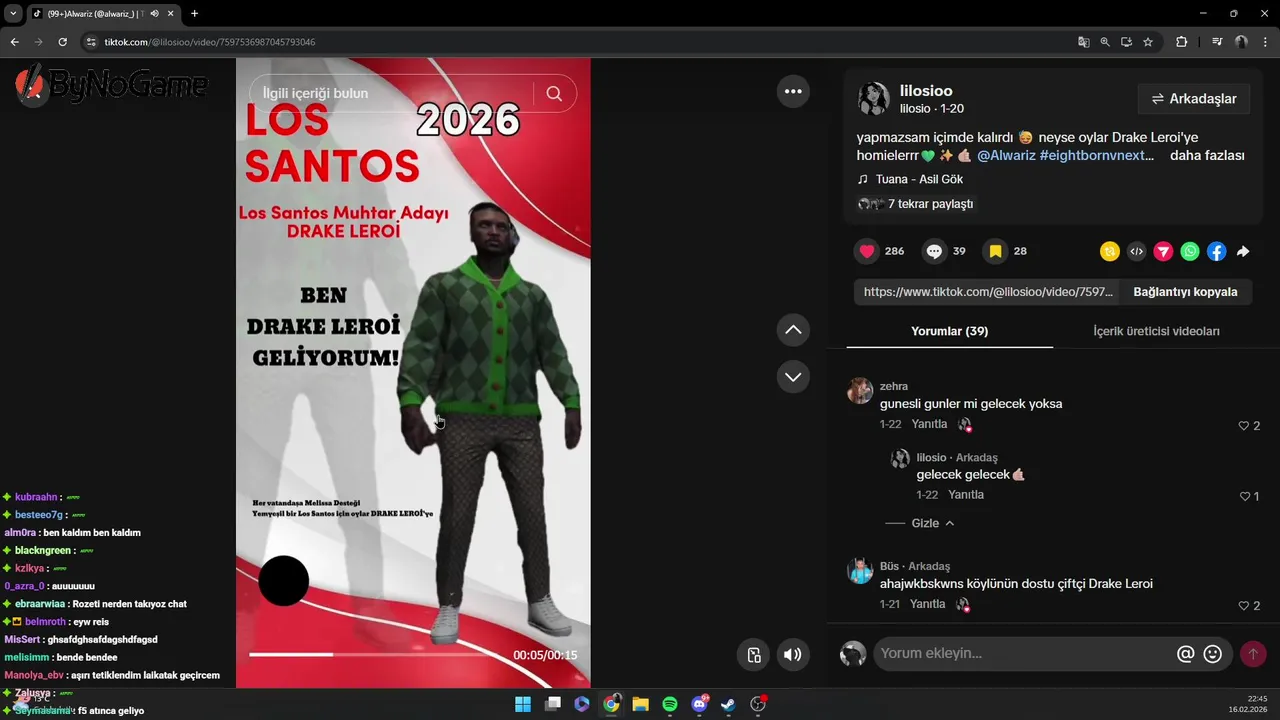The image size is (1280, 720).
Task: Reply to Büs's comment with Yanıtla
Action: (x=927, y=604)
